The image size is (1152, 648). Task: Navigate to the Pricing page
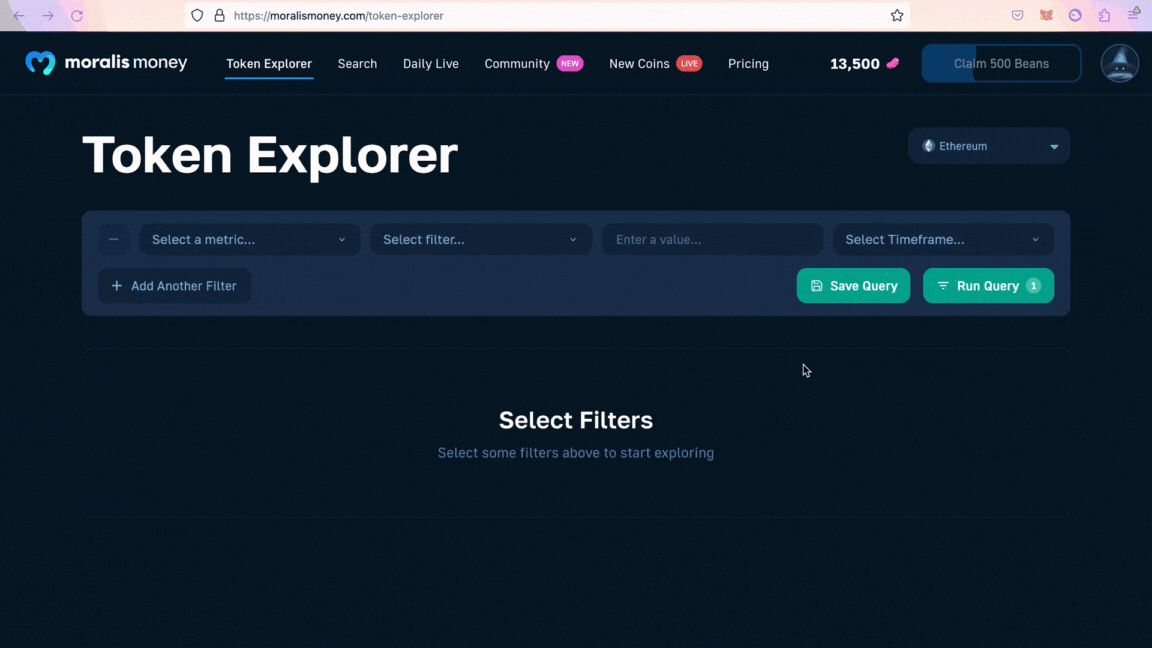click(x=749, y=64)
